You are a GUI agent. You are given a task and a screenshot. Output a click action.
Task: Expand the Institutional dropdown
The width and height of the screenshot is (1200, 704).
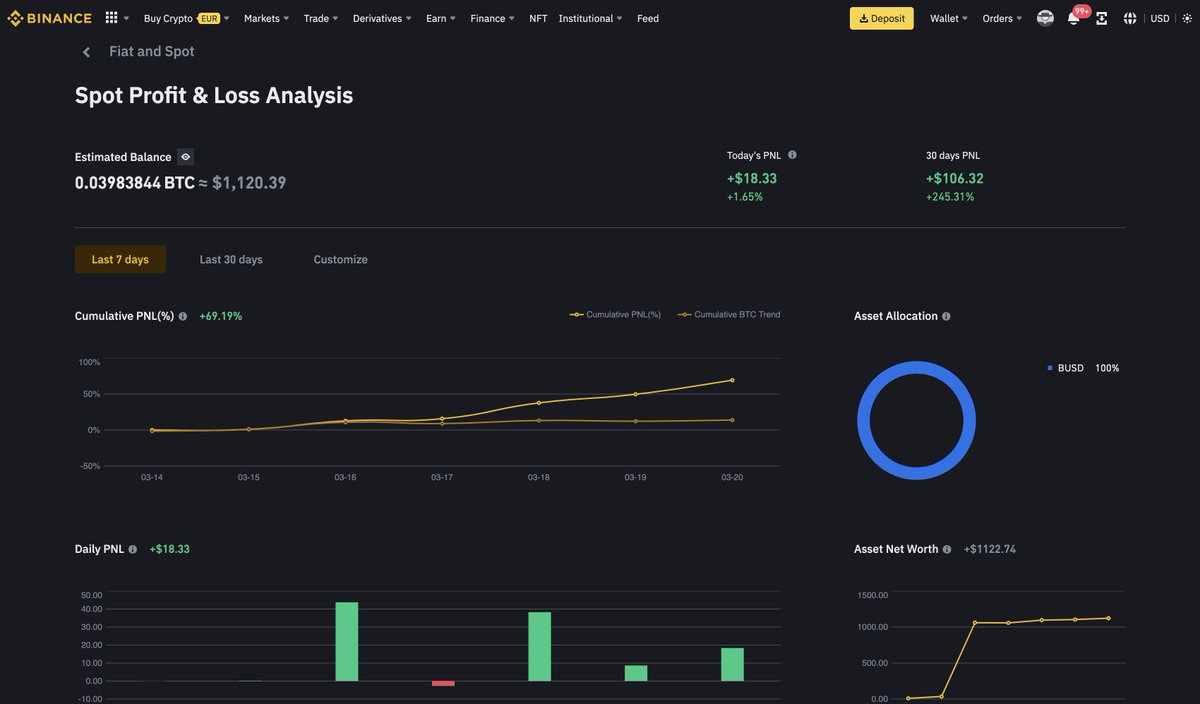[591, 18]
